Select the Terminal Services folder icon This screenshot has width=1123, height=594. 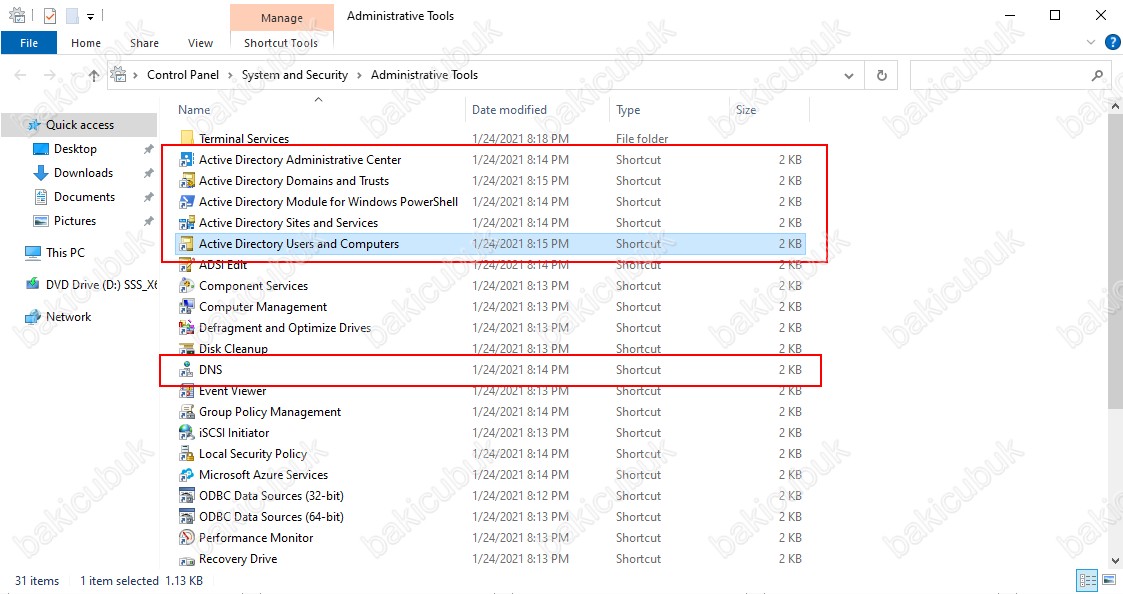click(x=186, y=138)
